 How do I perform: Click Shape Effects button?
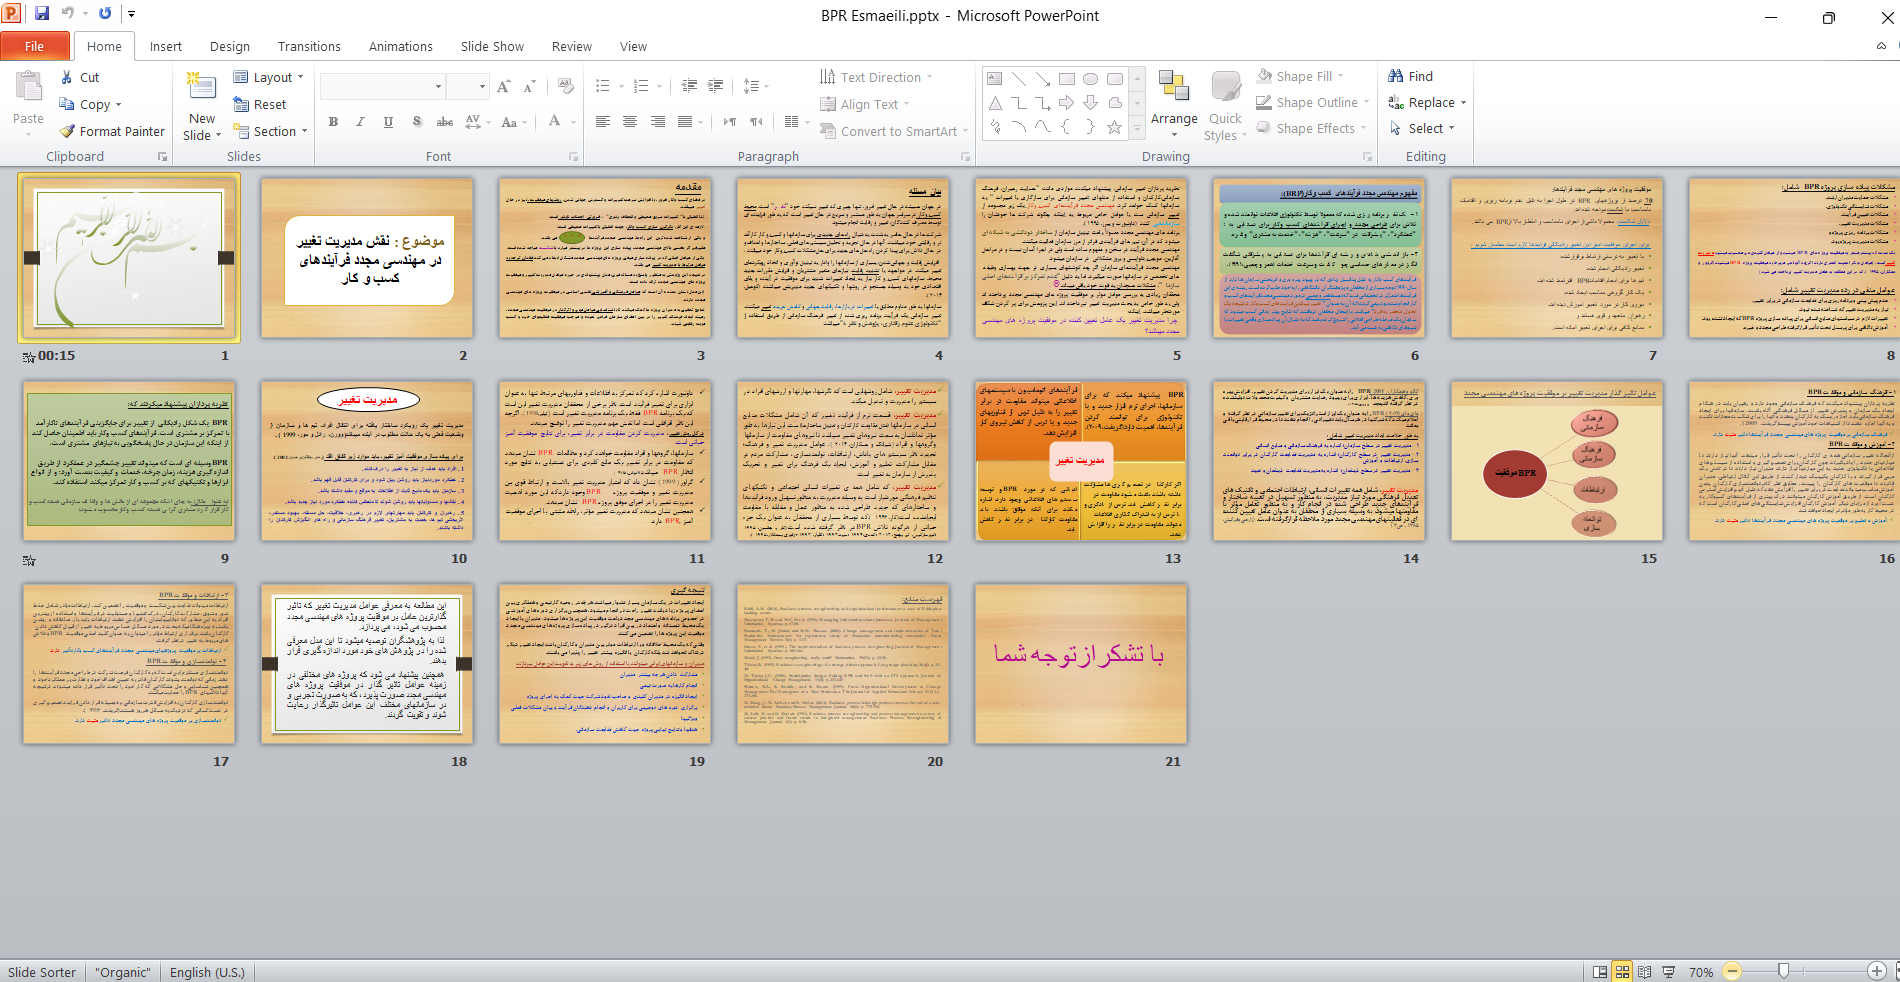1312,128
